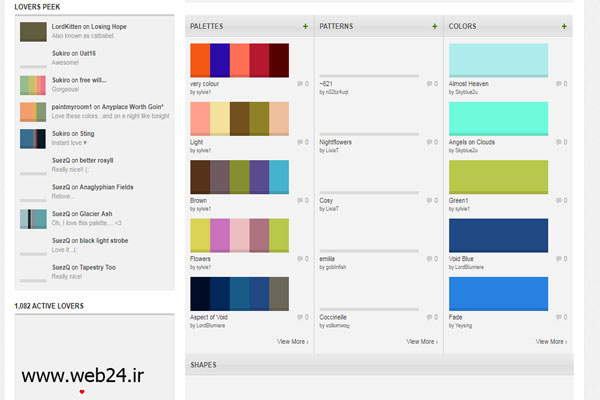Open SuezQ on black light strobe comment
Screen dimensions: 600x400
(x=90, y=241)
